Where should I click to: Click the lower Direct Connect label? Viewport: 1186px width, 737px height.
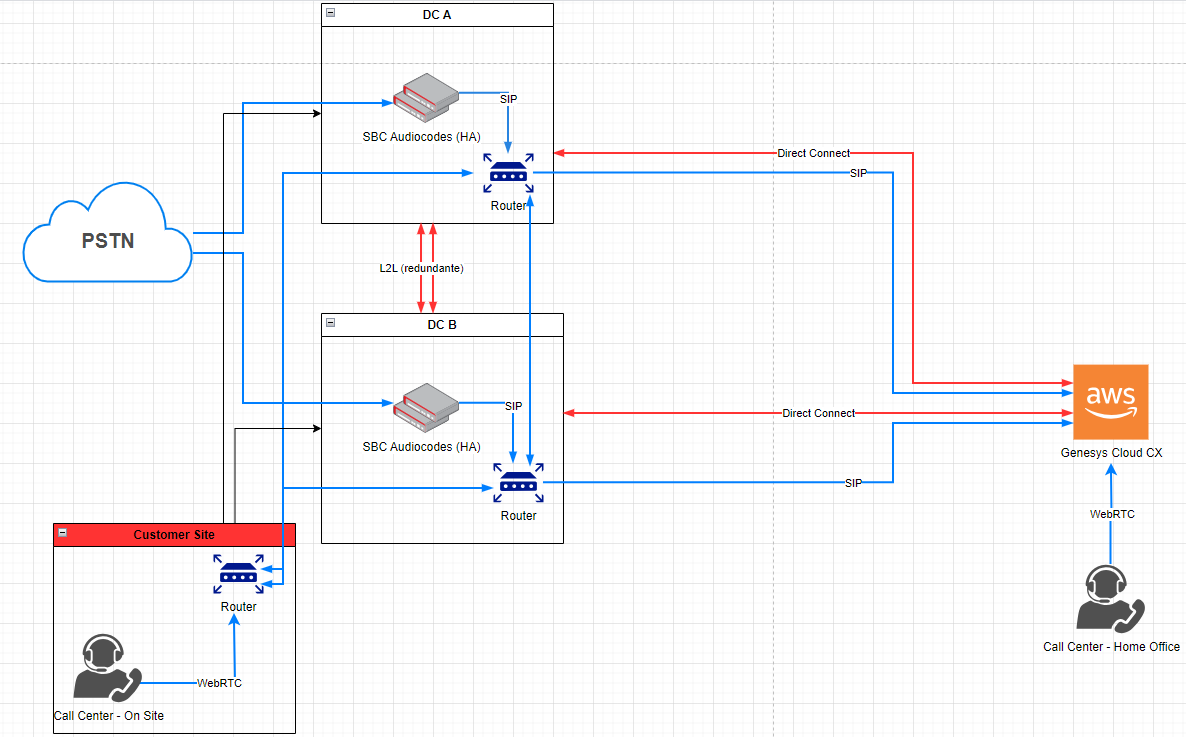point(818,413)
